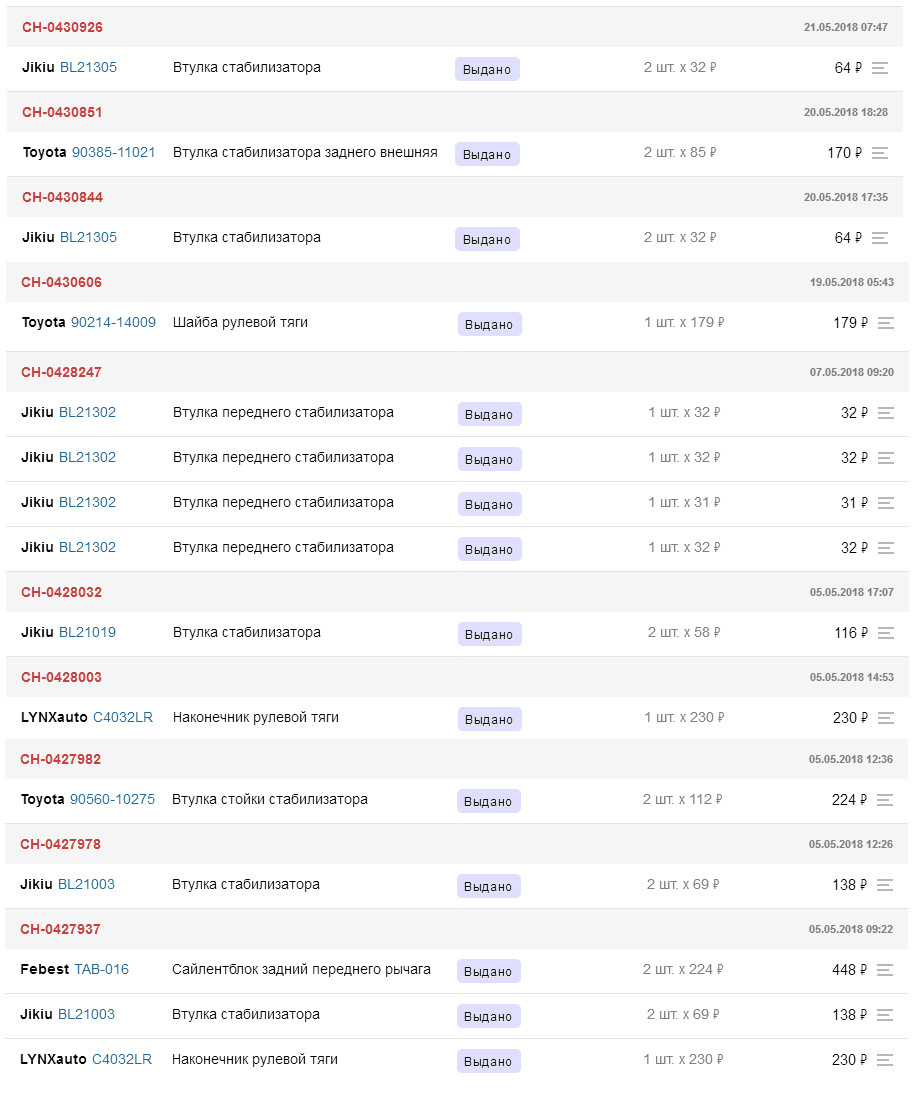Click part number BL21019
This screenshot has width=916, height=1104.
[87, 632]
